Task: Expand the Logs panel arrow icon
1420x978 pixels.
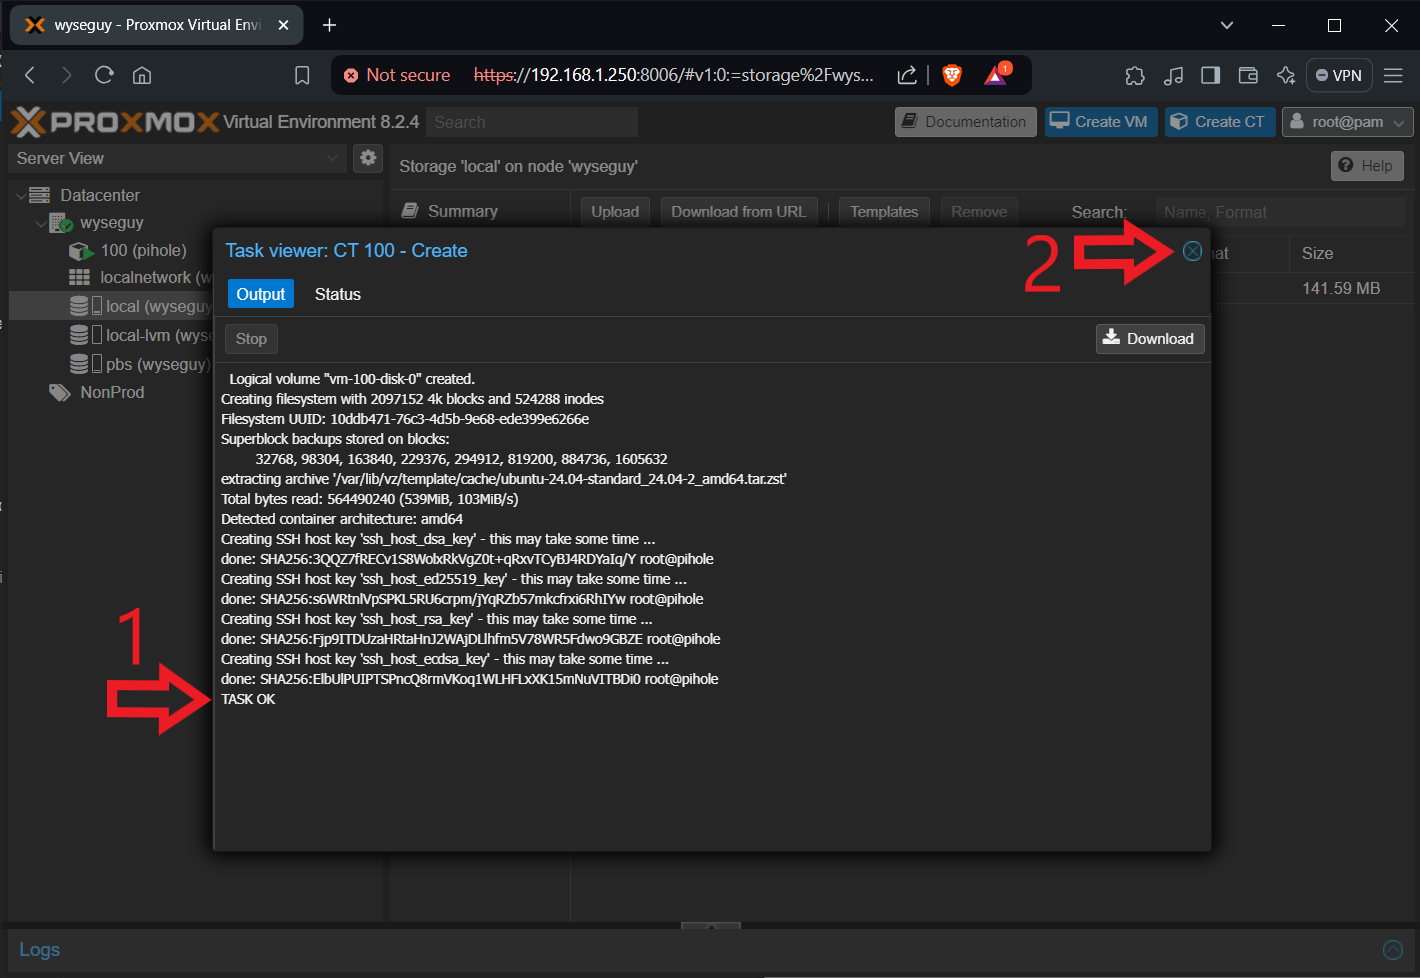Action: 1392,950
